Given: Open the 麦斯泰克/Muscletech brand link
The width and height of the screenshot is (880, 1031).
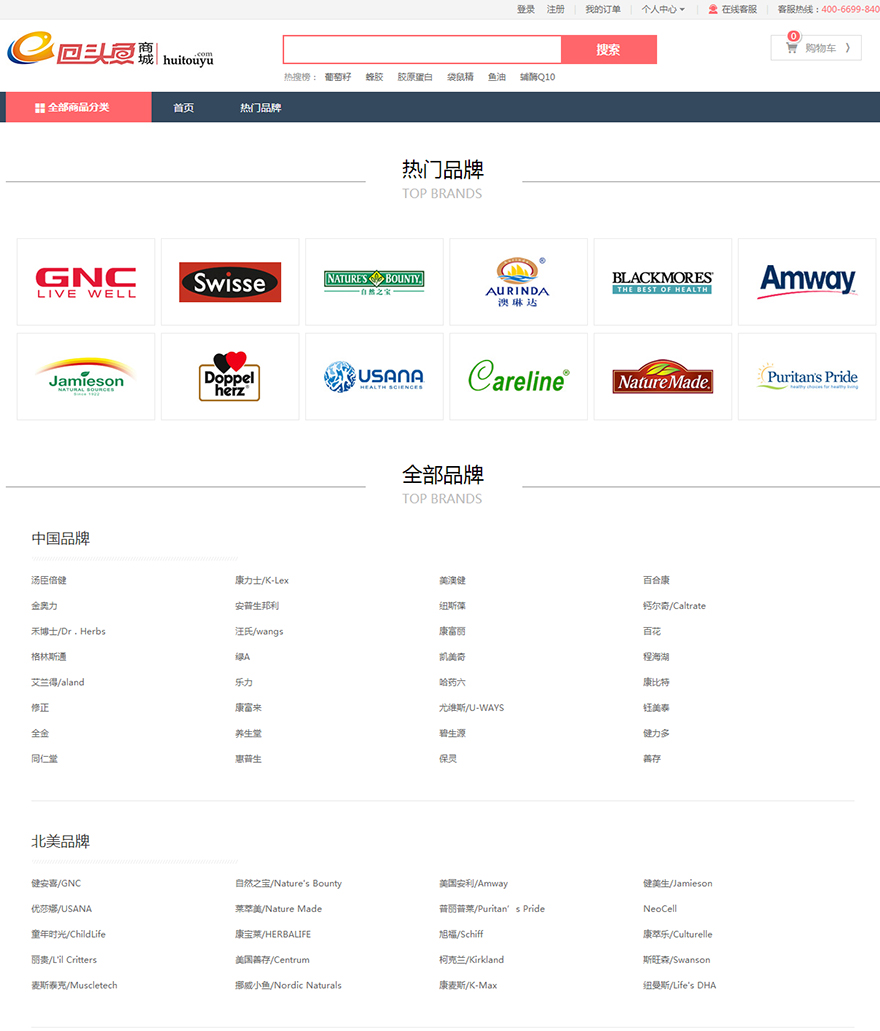Looking at the screenshot, I should (x=74, y=985).
